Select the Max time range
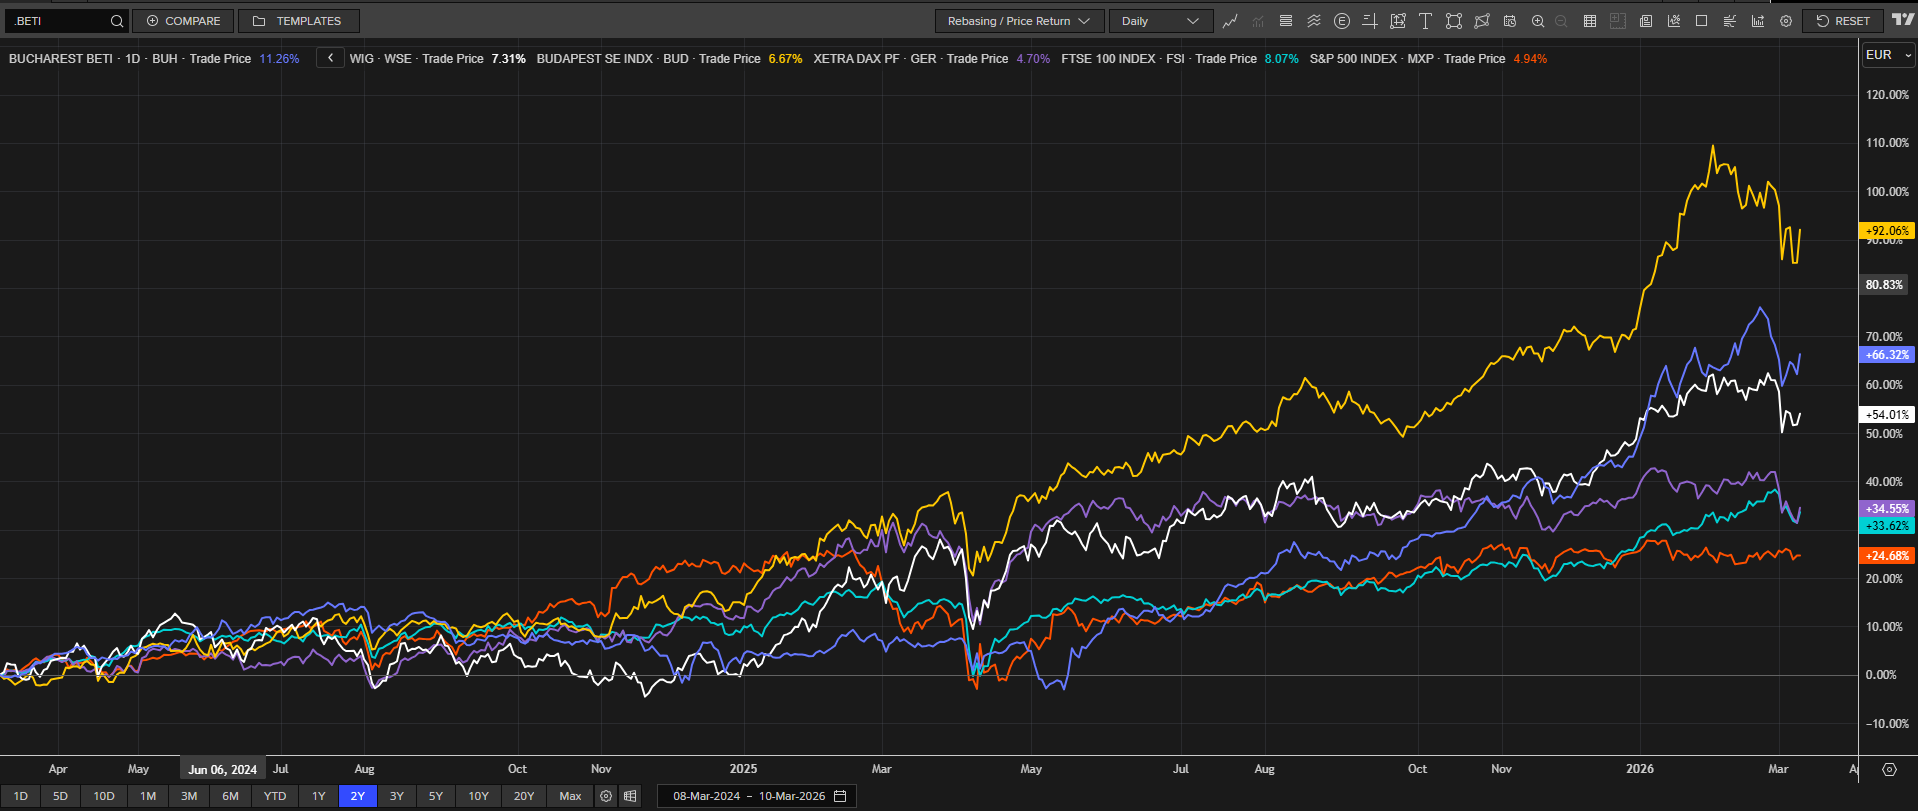Viewport: 1918px width, 811px height. [570, 796]
